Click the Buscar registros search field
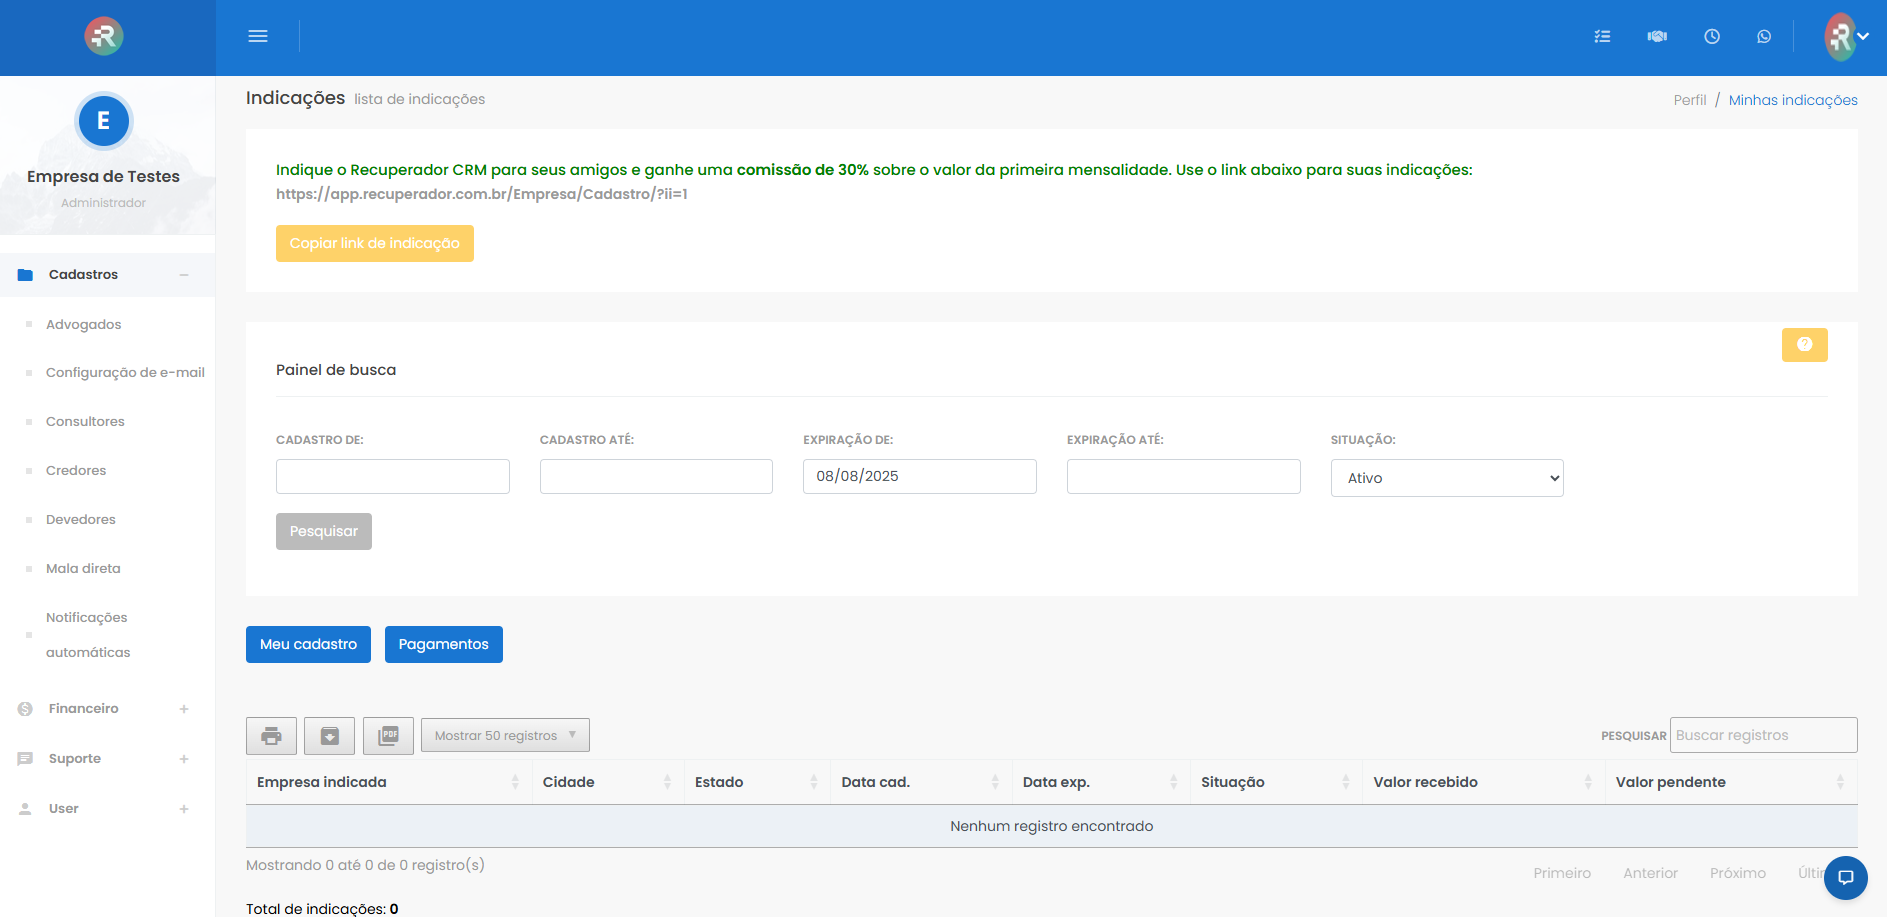Screen dimensions: 1887x917 1762,735
